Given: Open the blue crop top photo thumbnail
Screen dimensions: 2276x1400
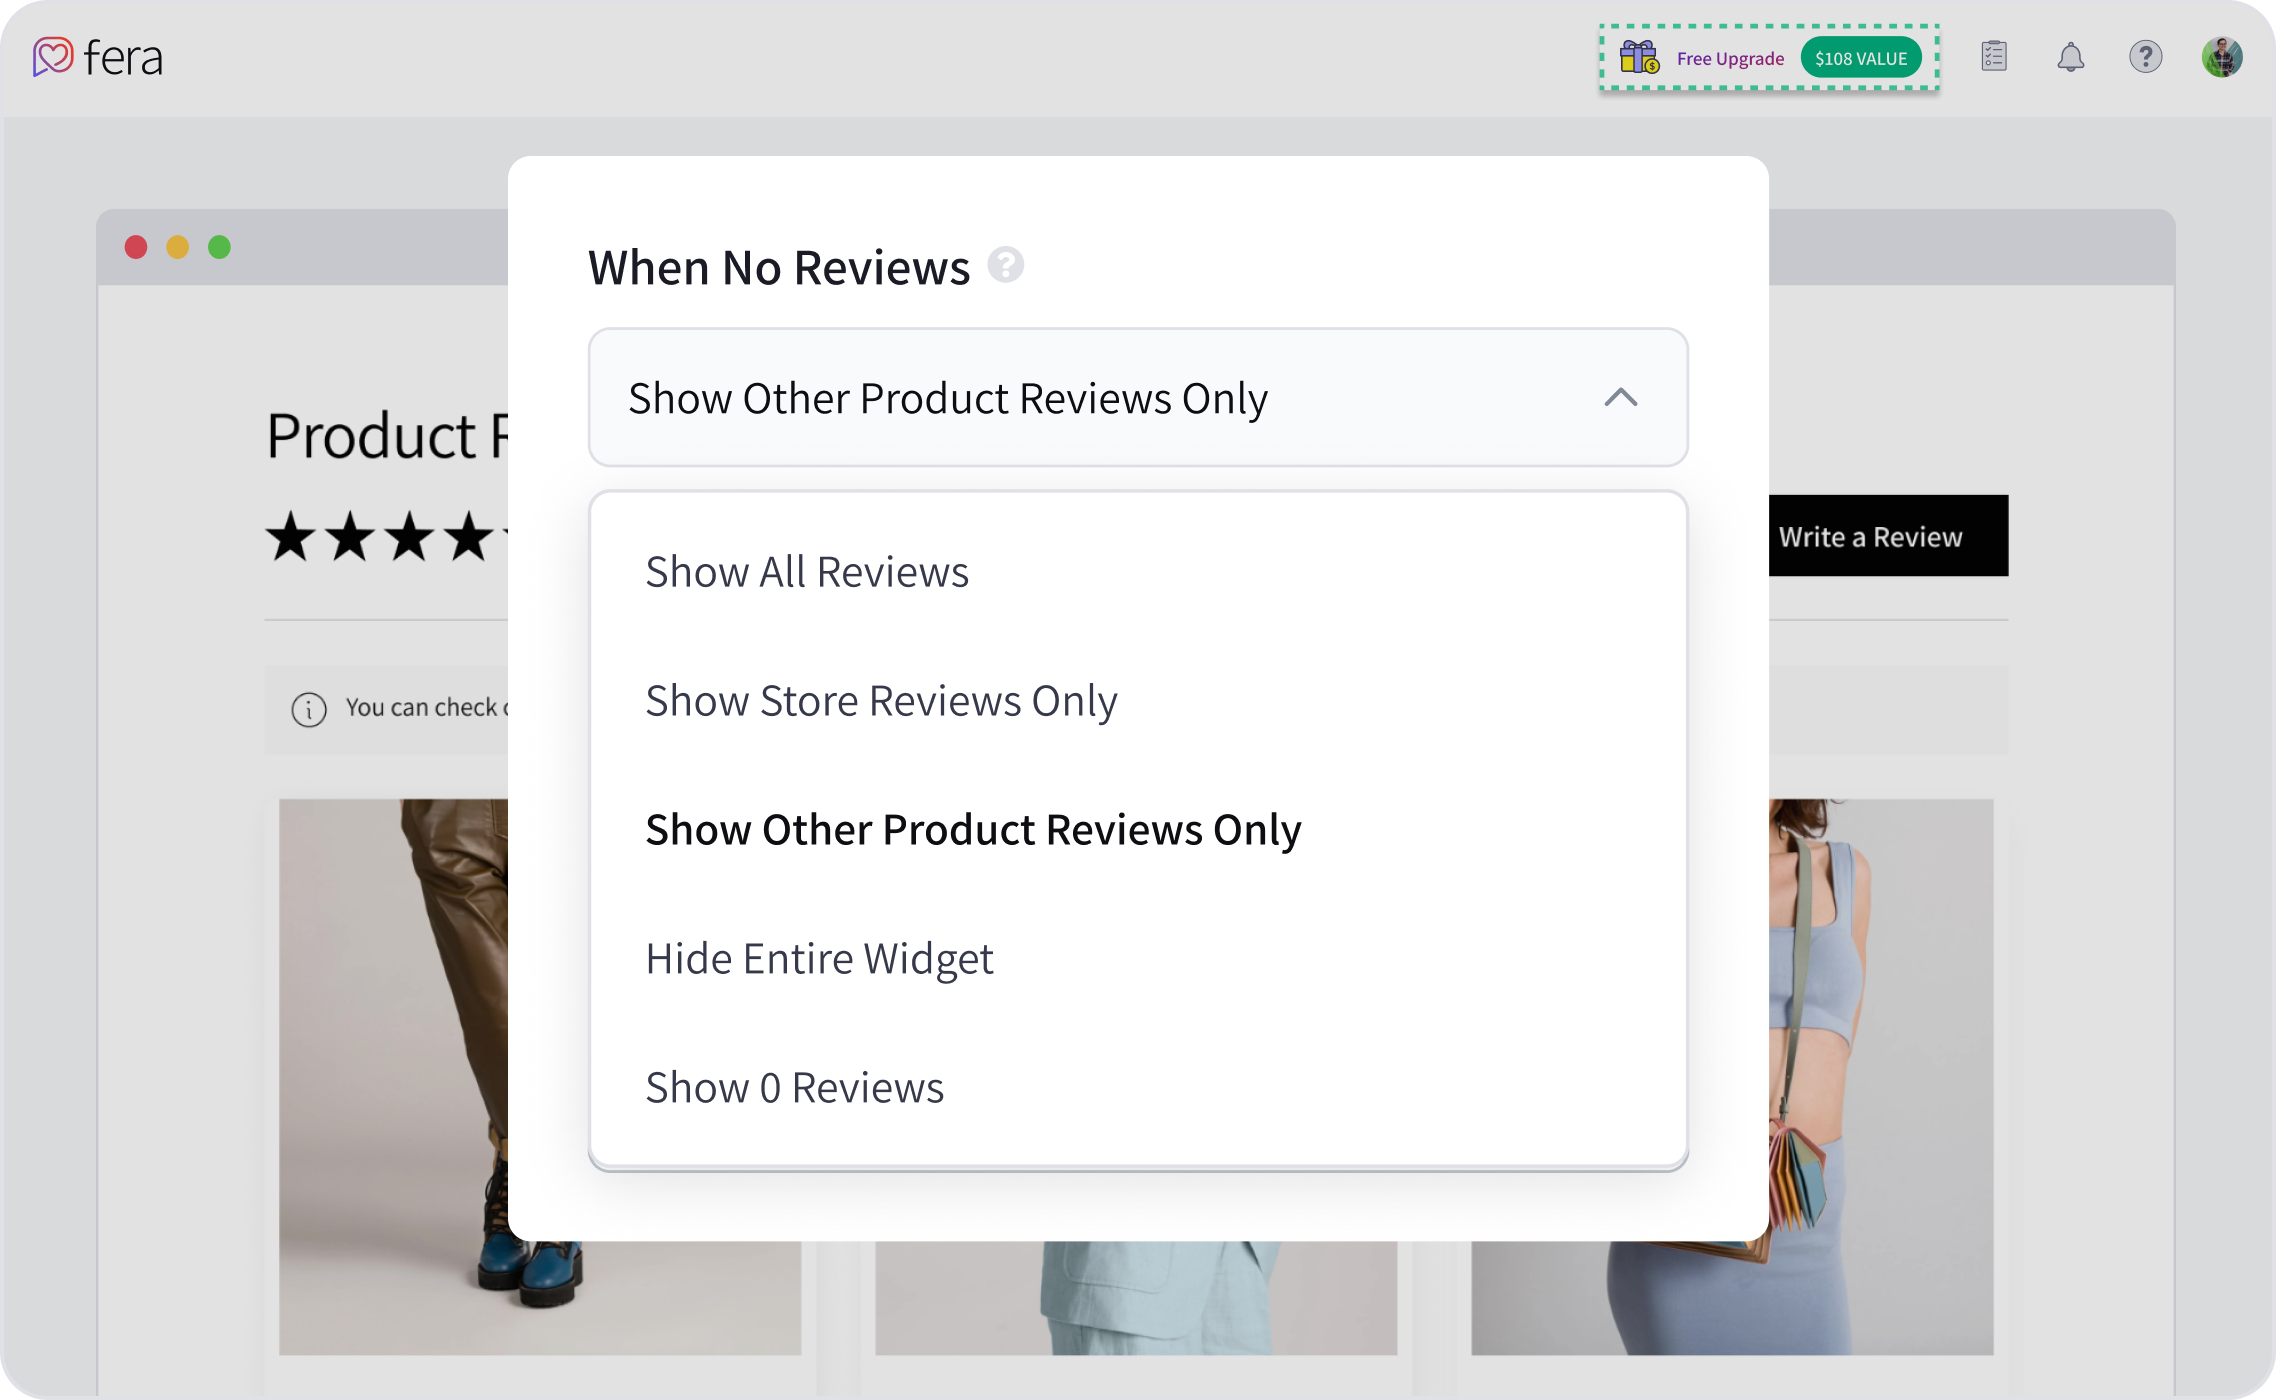Looking at the screenshot, I should click(1880, 1076).
